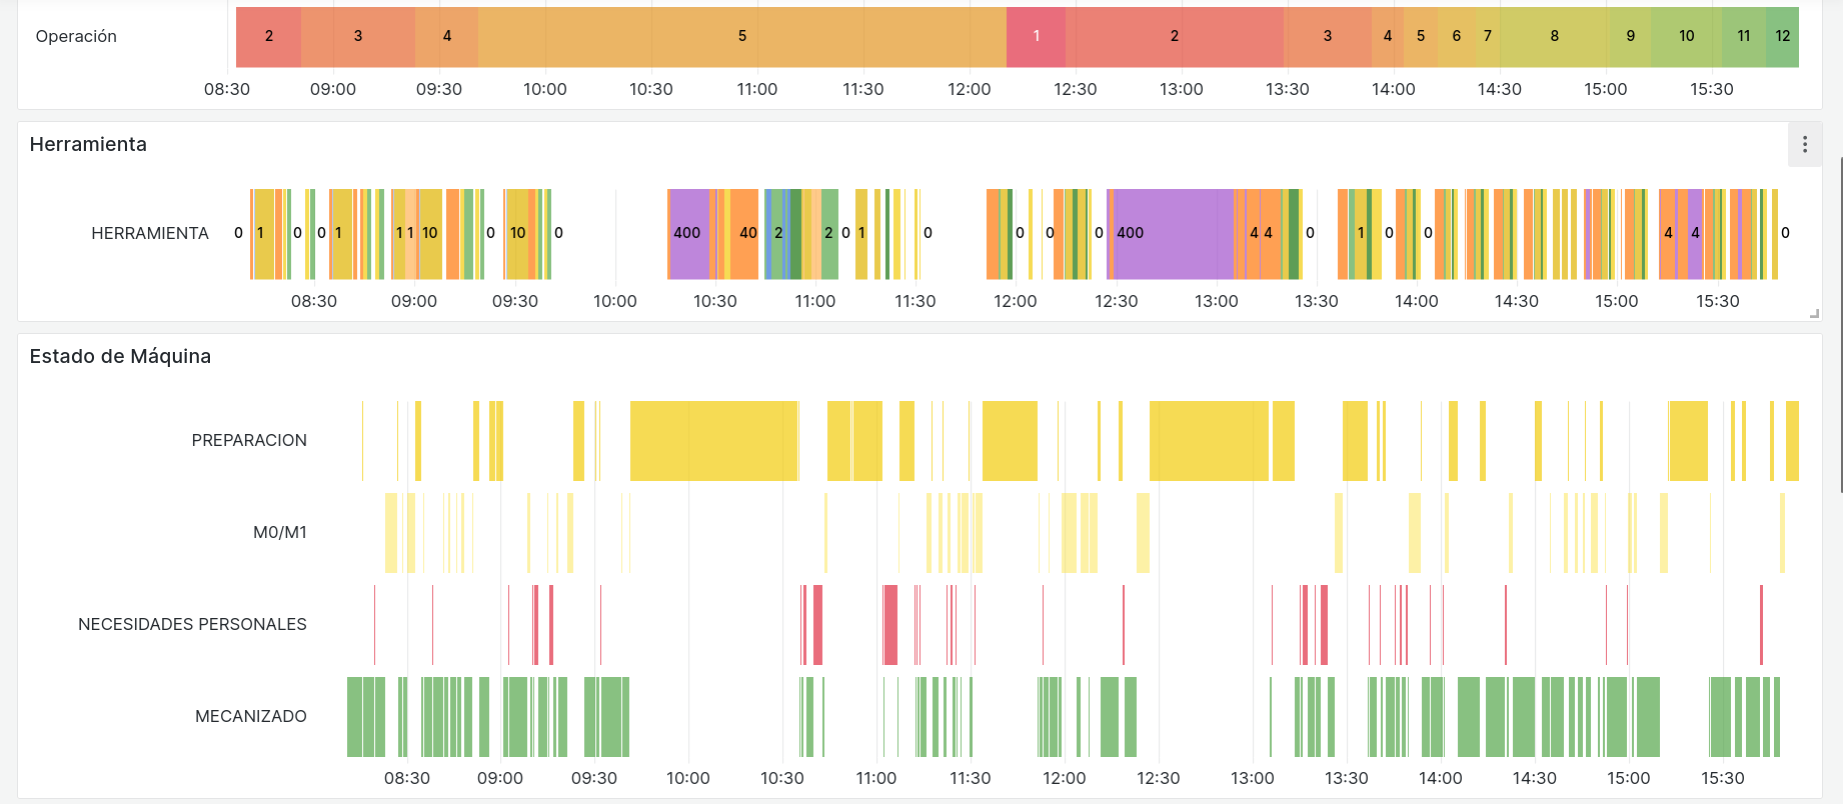Click the PREPARACION row label
Screen dimensions: 1843x804
click(x=249, y=441)
